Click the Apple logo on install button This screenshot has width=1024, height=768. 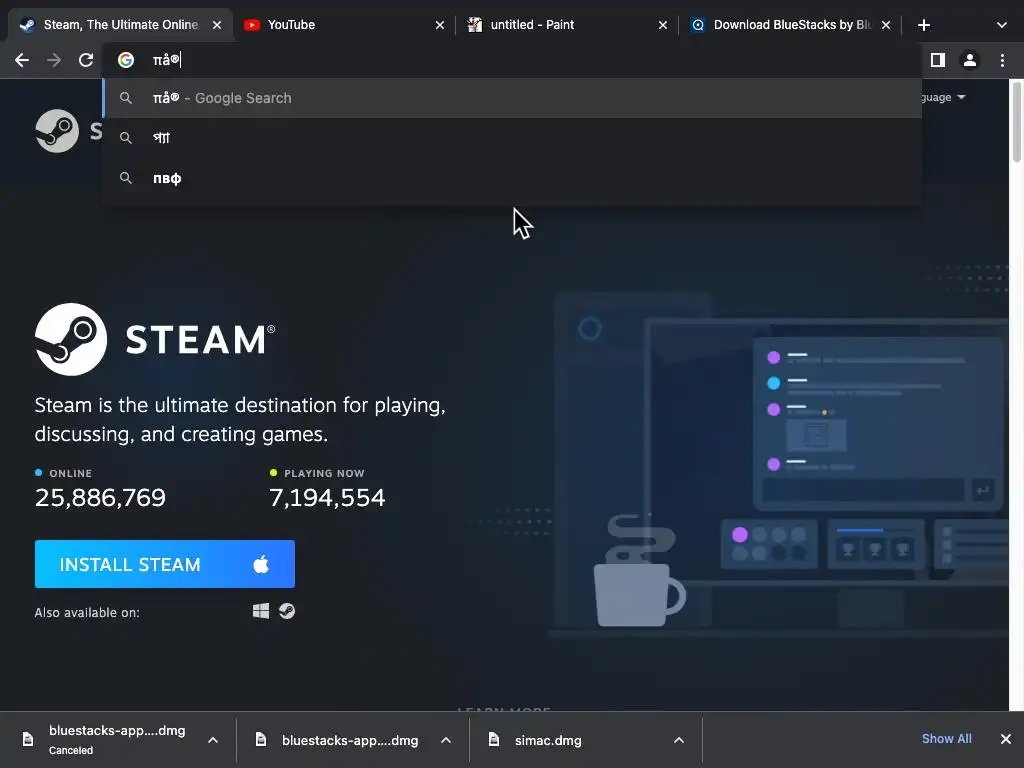261,564
